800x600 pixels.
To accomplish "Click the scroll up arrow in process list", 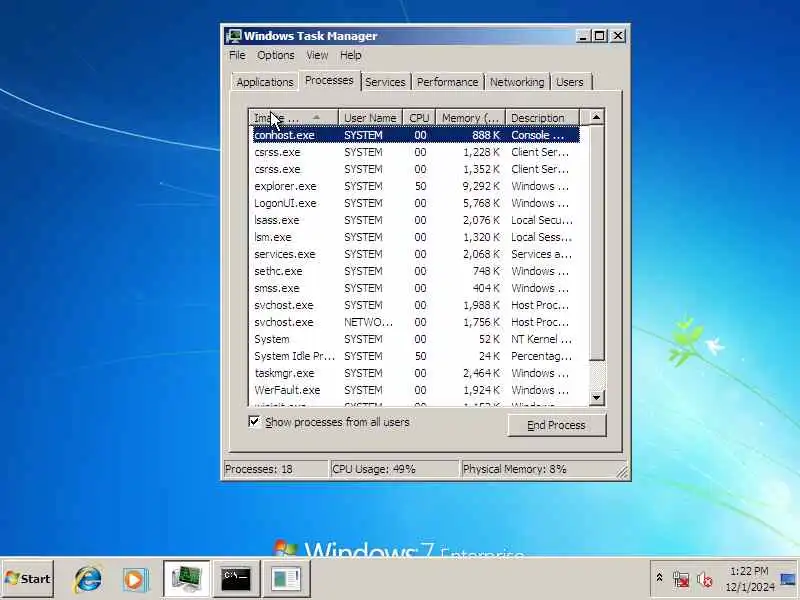I will tap(596, 117).
